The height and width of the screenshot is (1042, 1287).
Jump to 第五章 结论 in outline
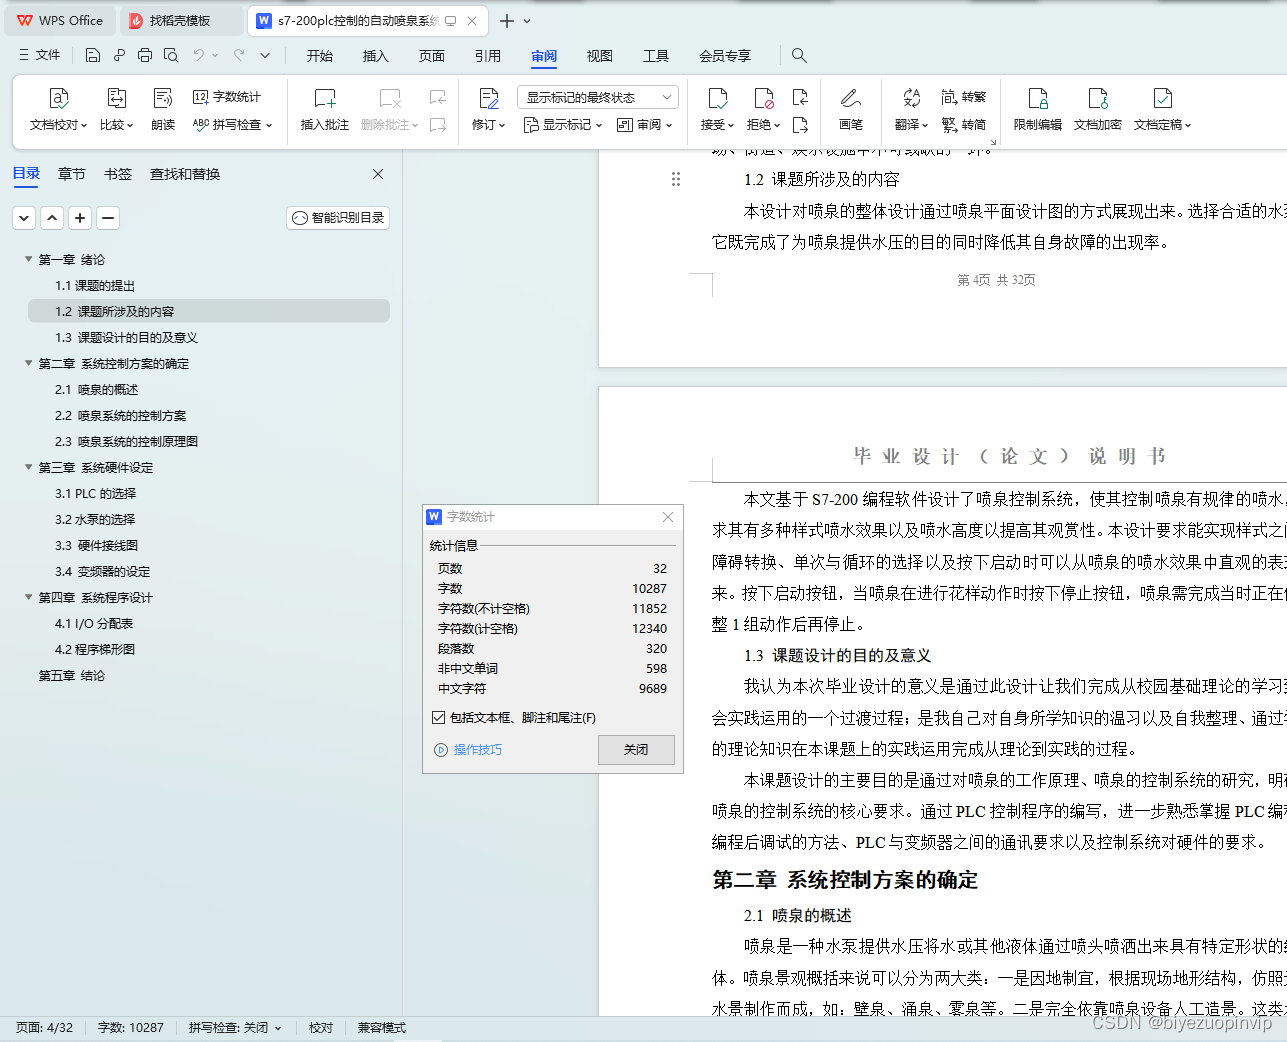point(72,675)
